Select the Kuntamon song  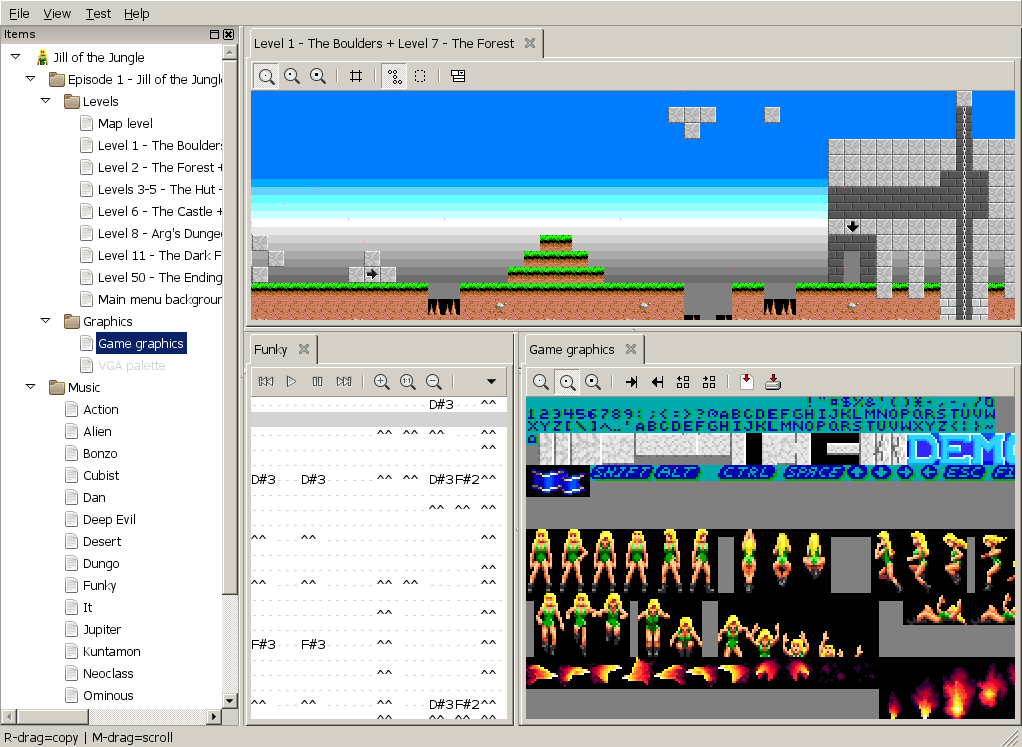tap(111, 651)
